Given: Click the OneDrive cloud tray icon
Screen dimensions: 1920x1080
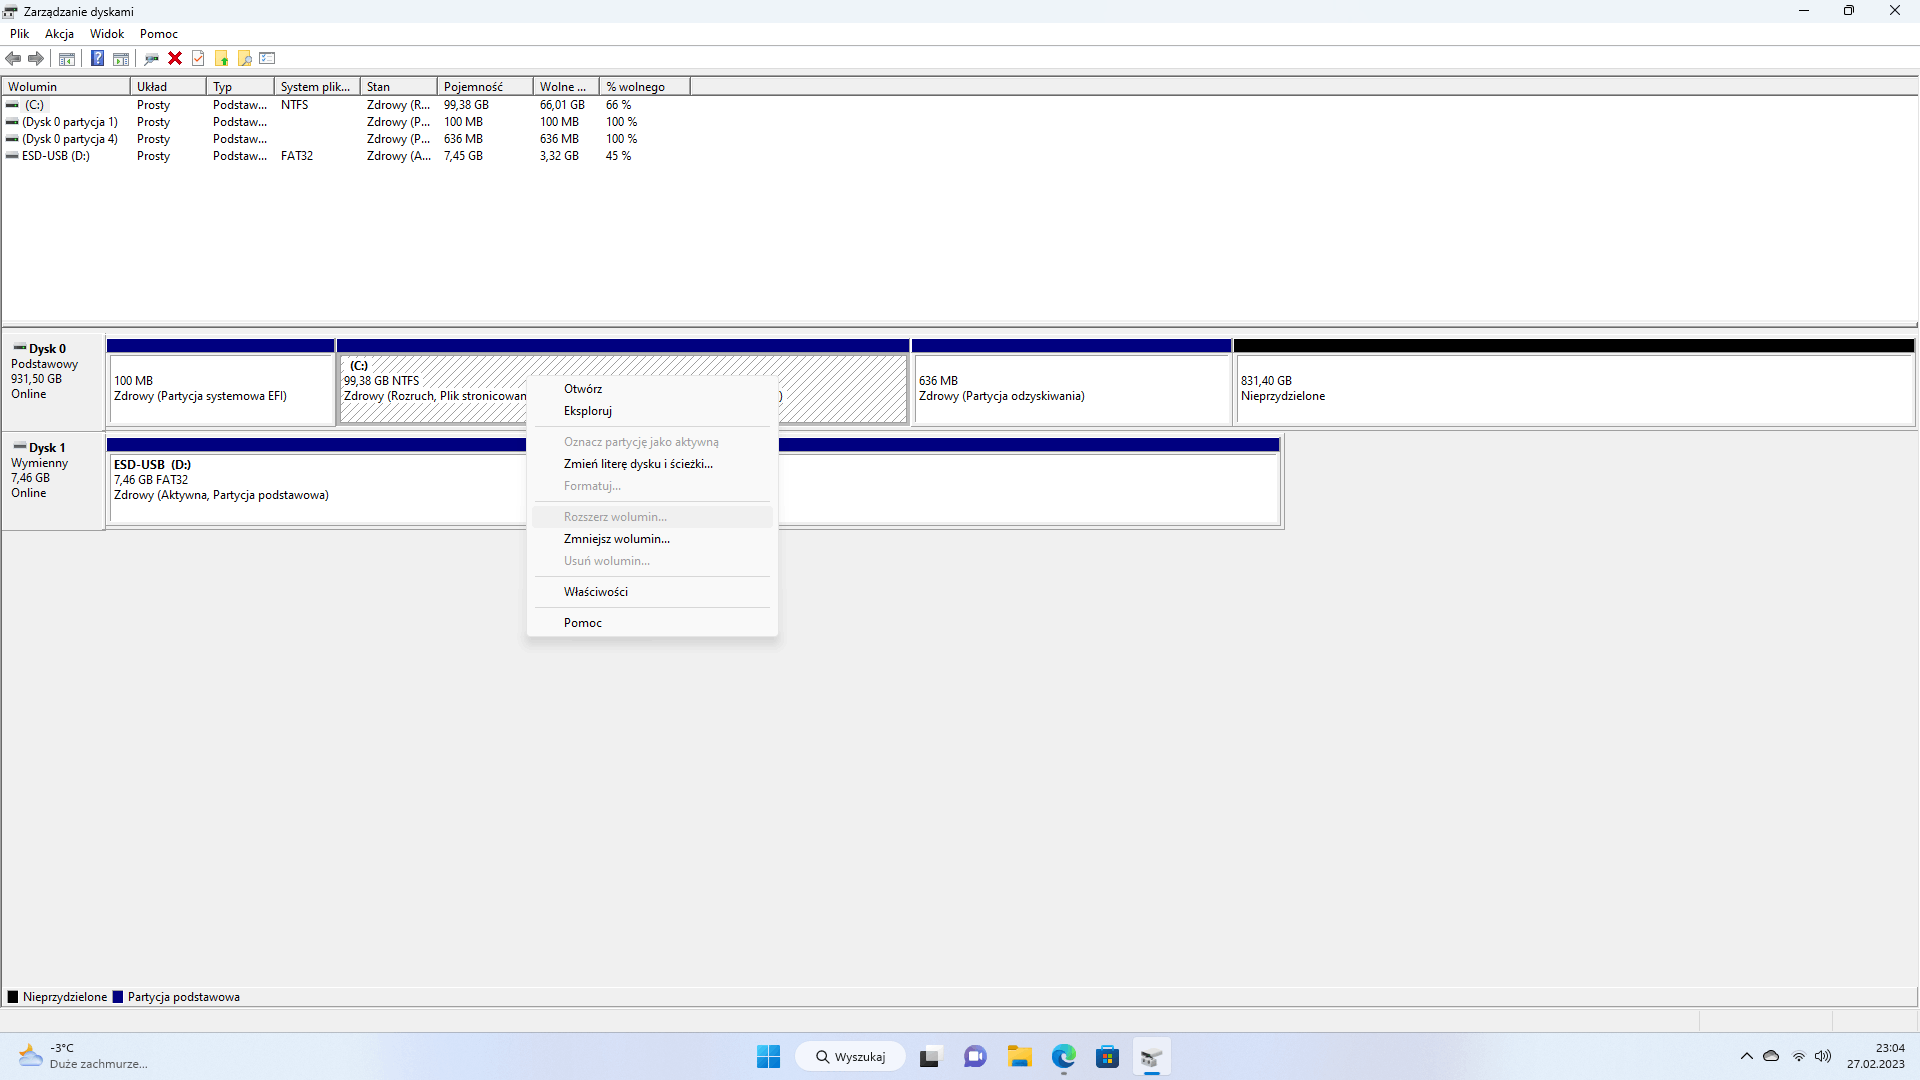Looking at the screenshot, I should tap(1771, 1057).
